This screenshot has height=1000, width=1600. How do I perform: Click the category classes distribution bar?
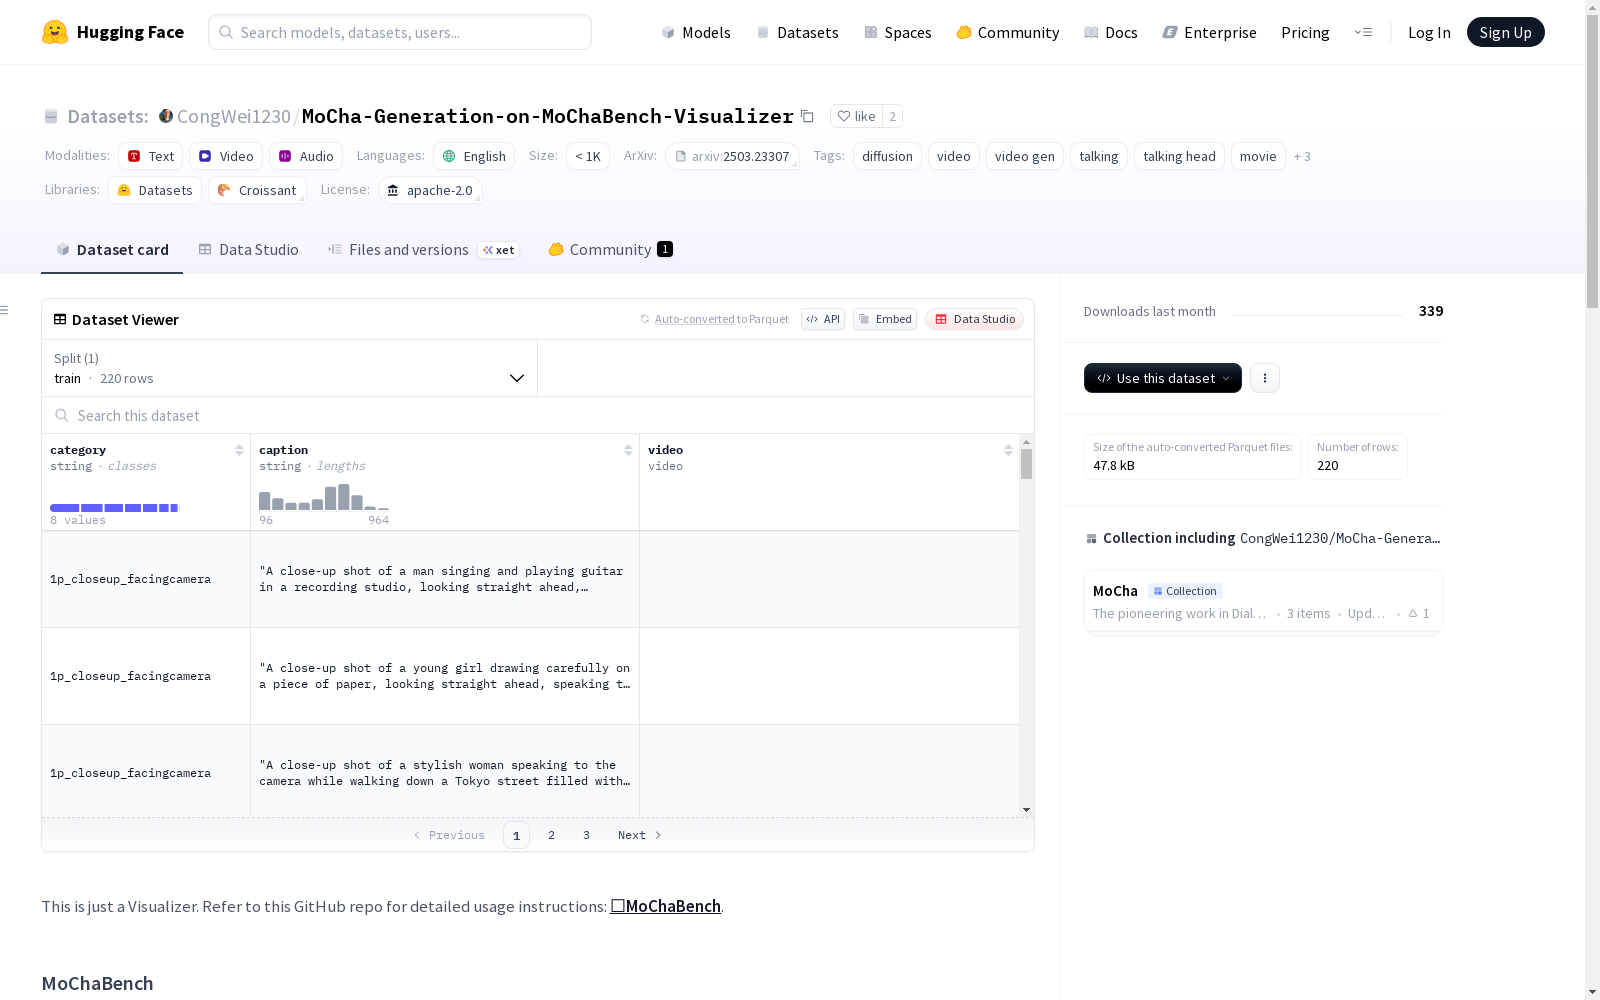point(114,508)
